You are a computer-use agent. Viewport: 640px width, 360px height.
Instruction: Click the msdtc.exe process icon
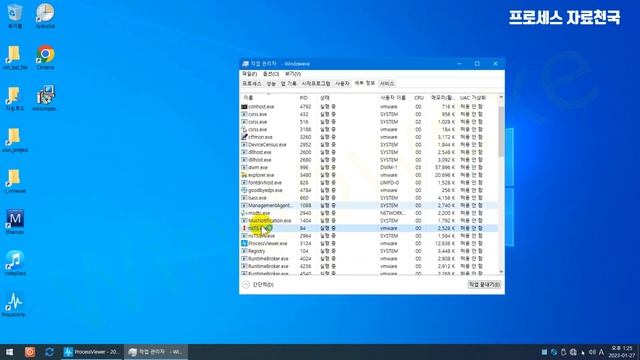244,213
